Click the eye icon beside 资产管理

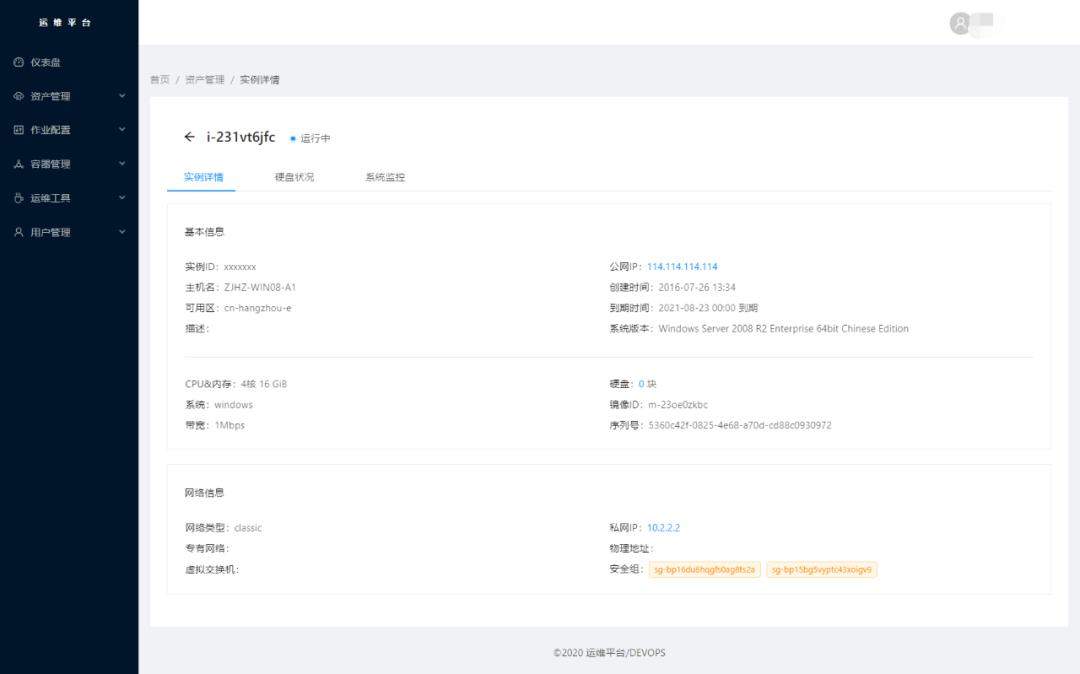[x=19, y=96]
